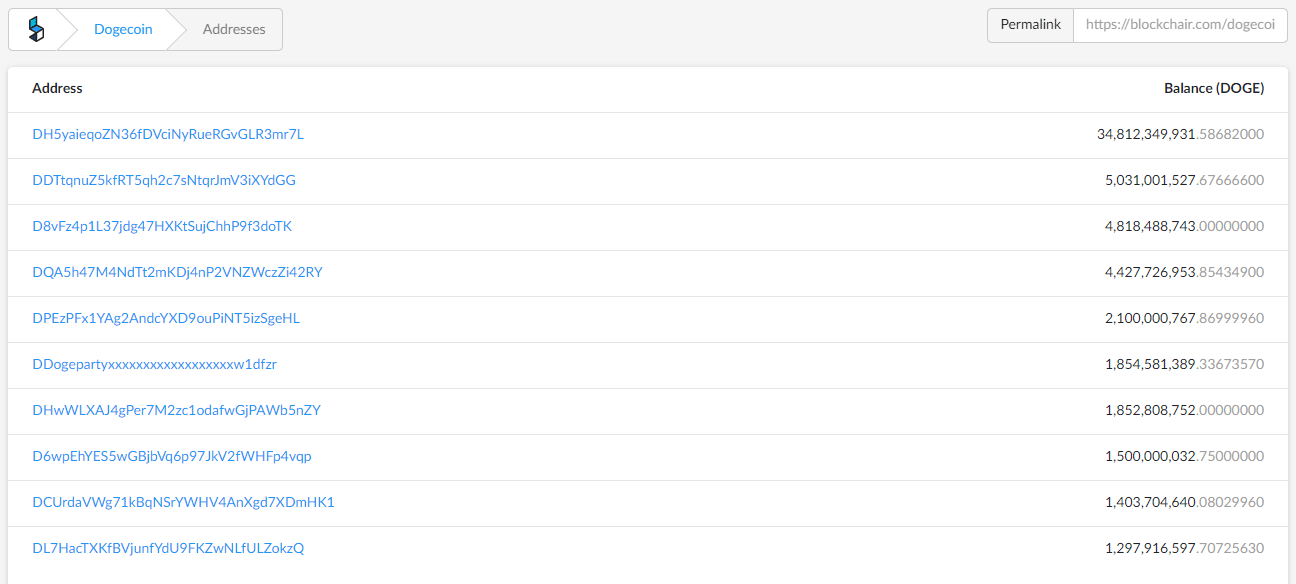
Task: Click the Blockchair logo icon
Action: [x=36, y=29]
